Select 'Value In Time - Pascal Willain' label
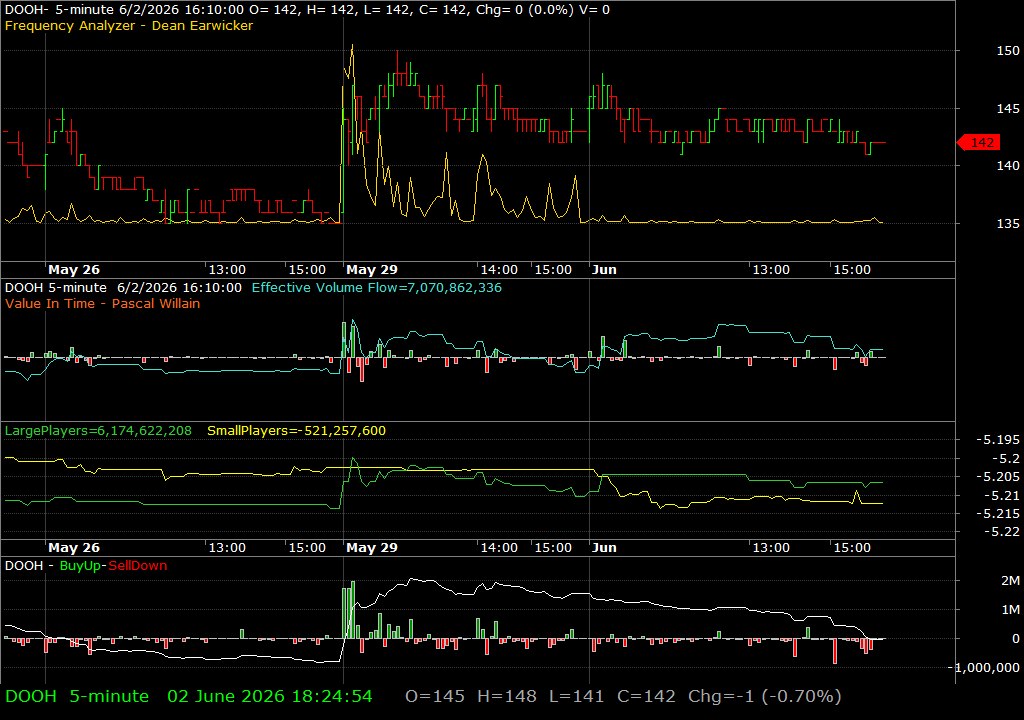This screenshot has height=720, width=1024. pyautogui.click(x=103, y=303)
